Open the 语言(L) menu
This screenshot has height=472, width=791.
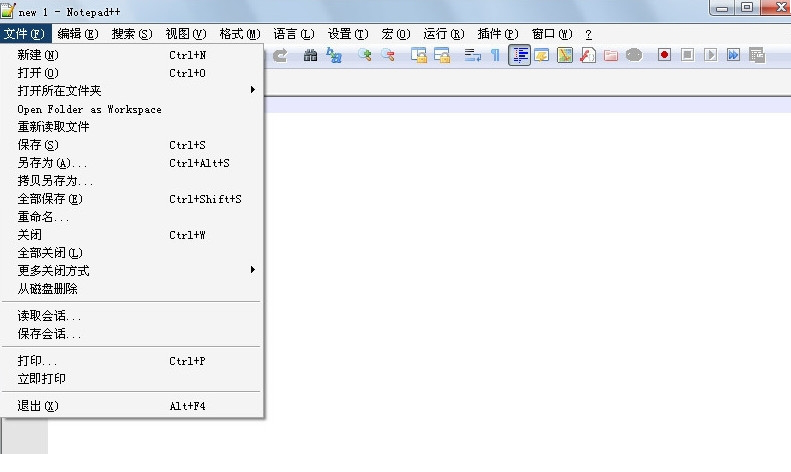[294, 34]
